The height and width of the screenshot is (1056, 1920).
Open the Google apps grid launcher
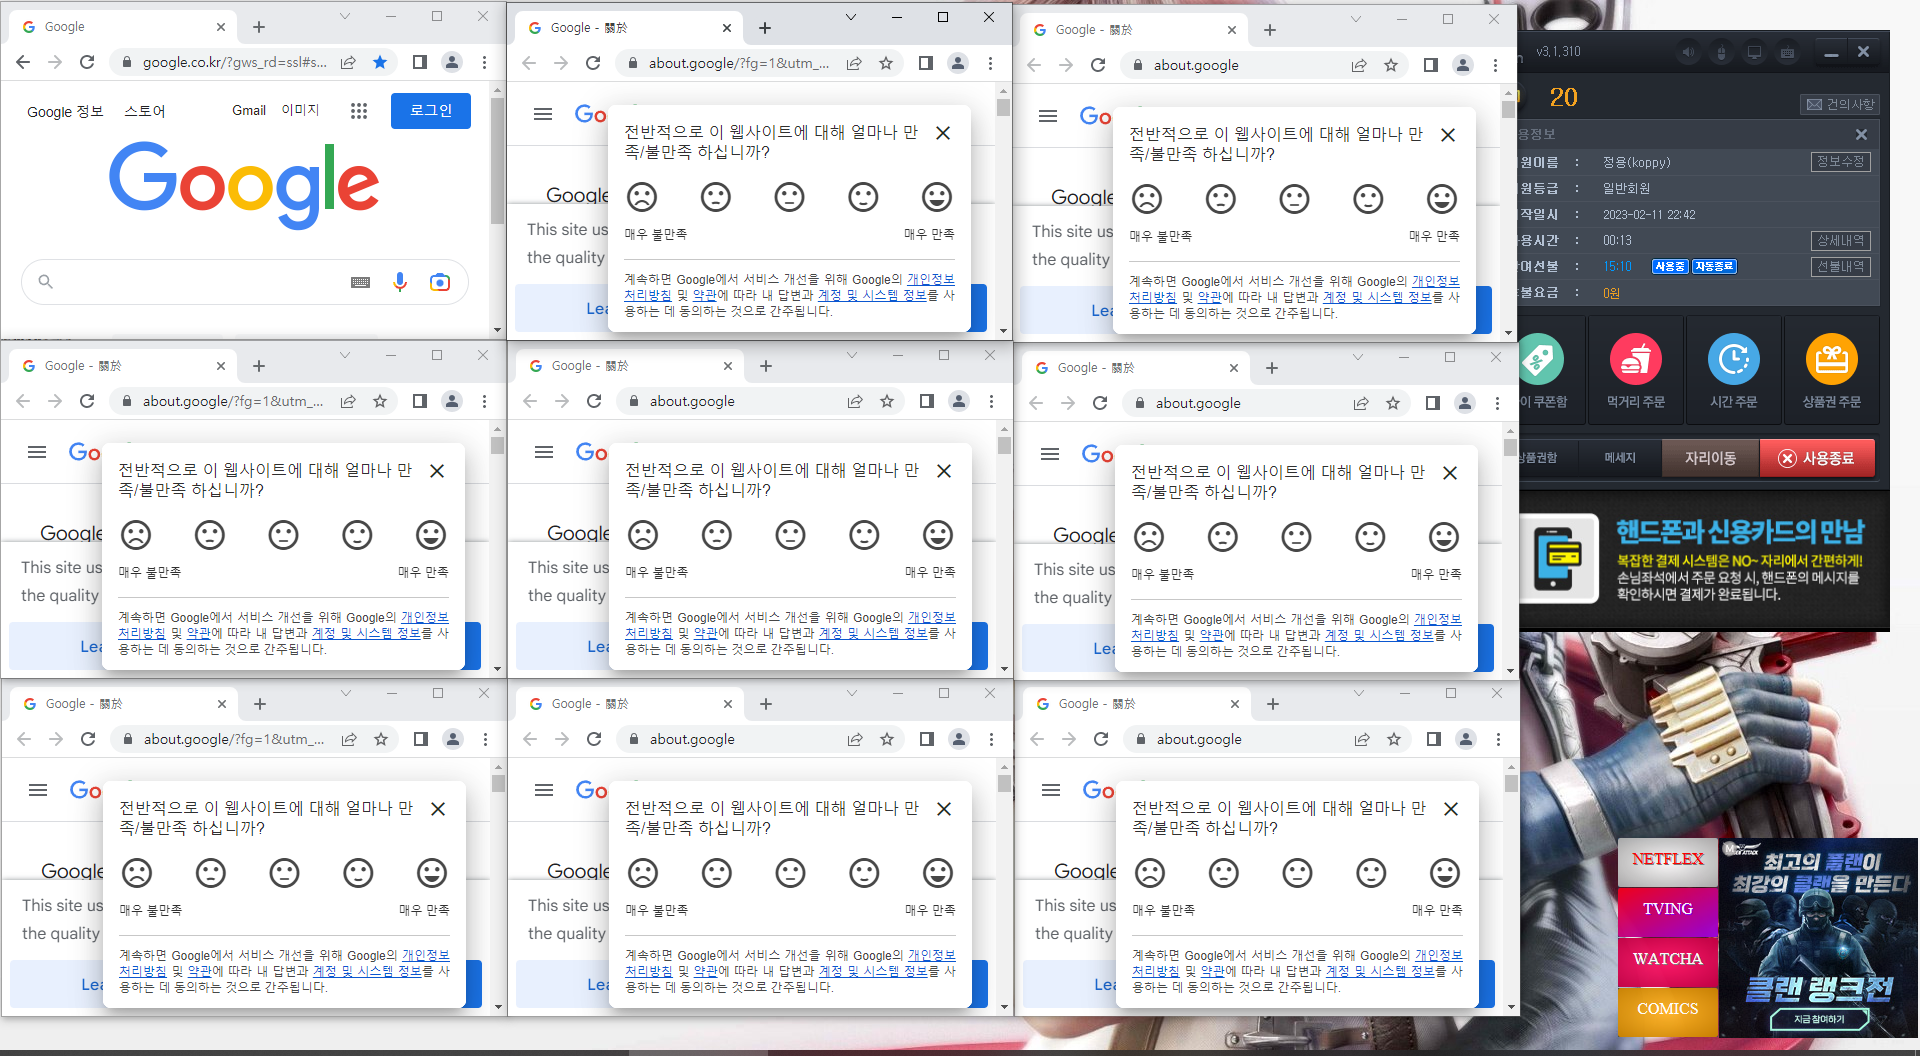pos(359,111)
